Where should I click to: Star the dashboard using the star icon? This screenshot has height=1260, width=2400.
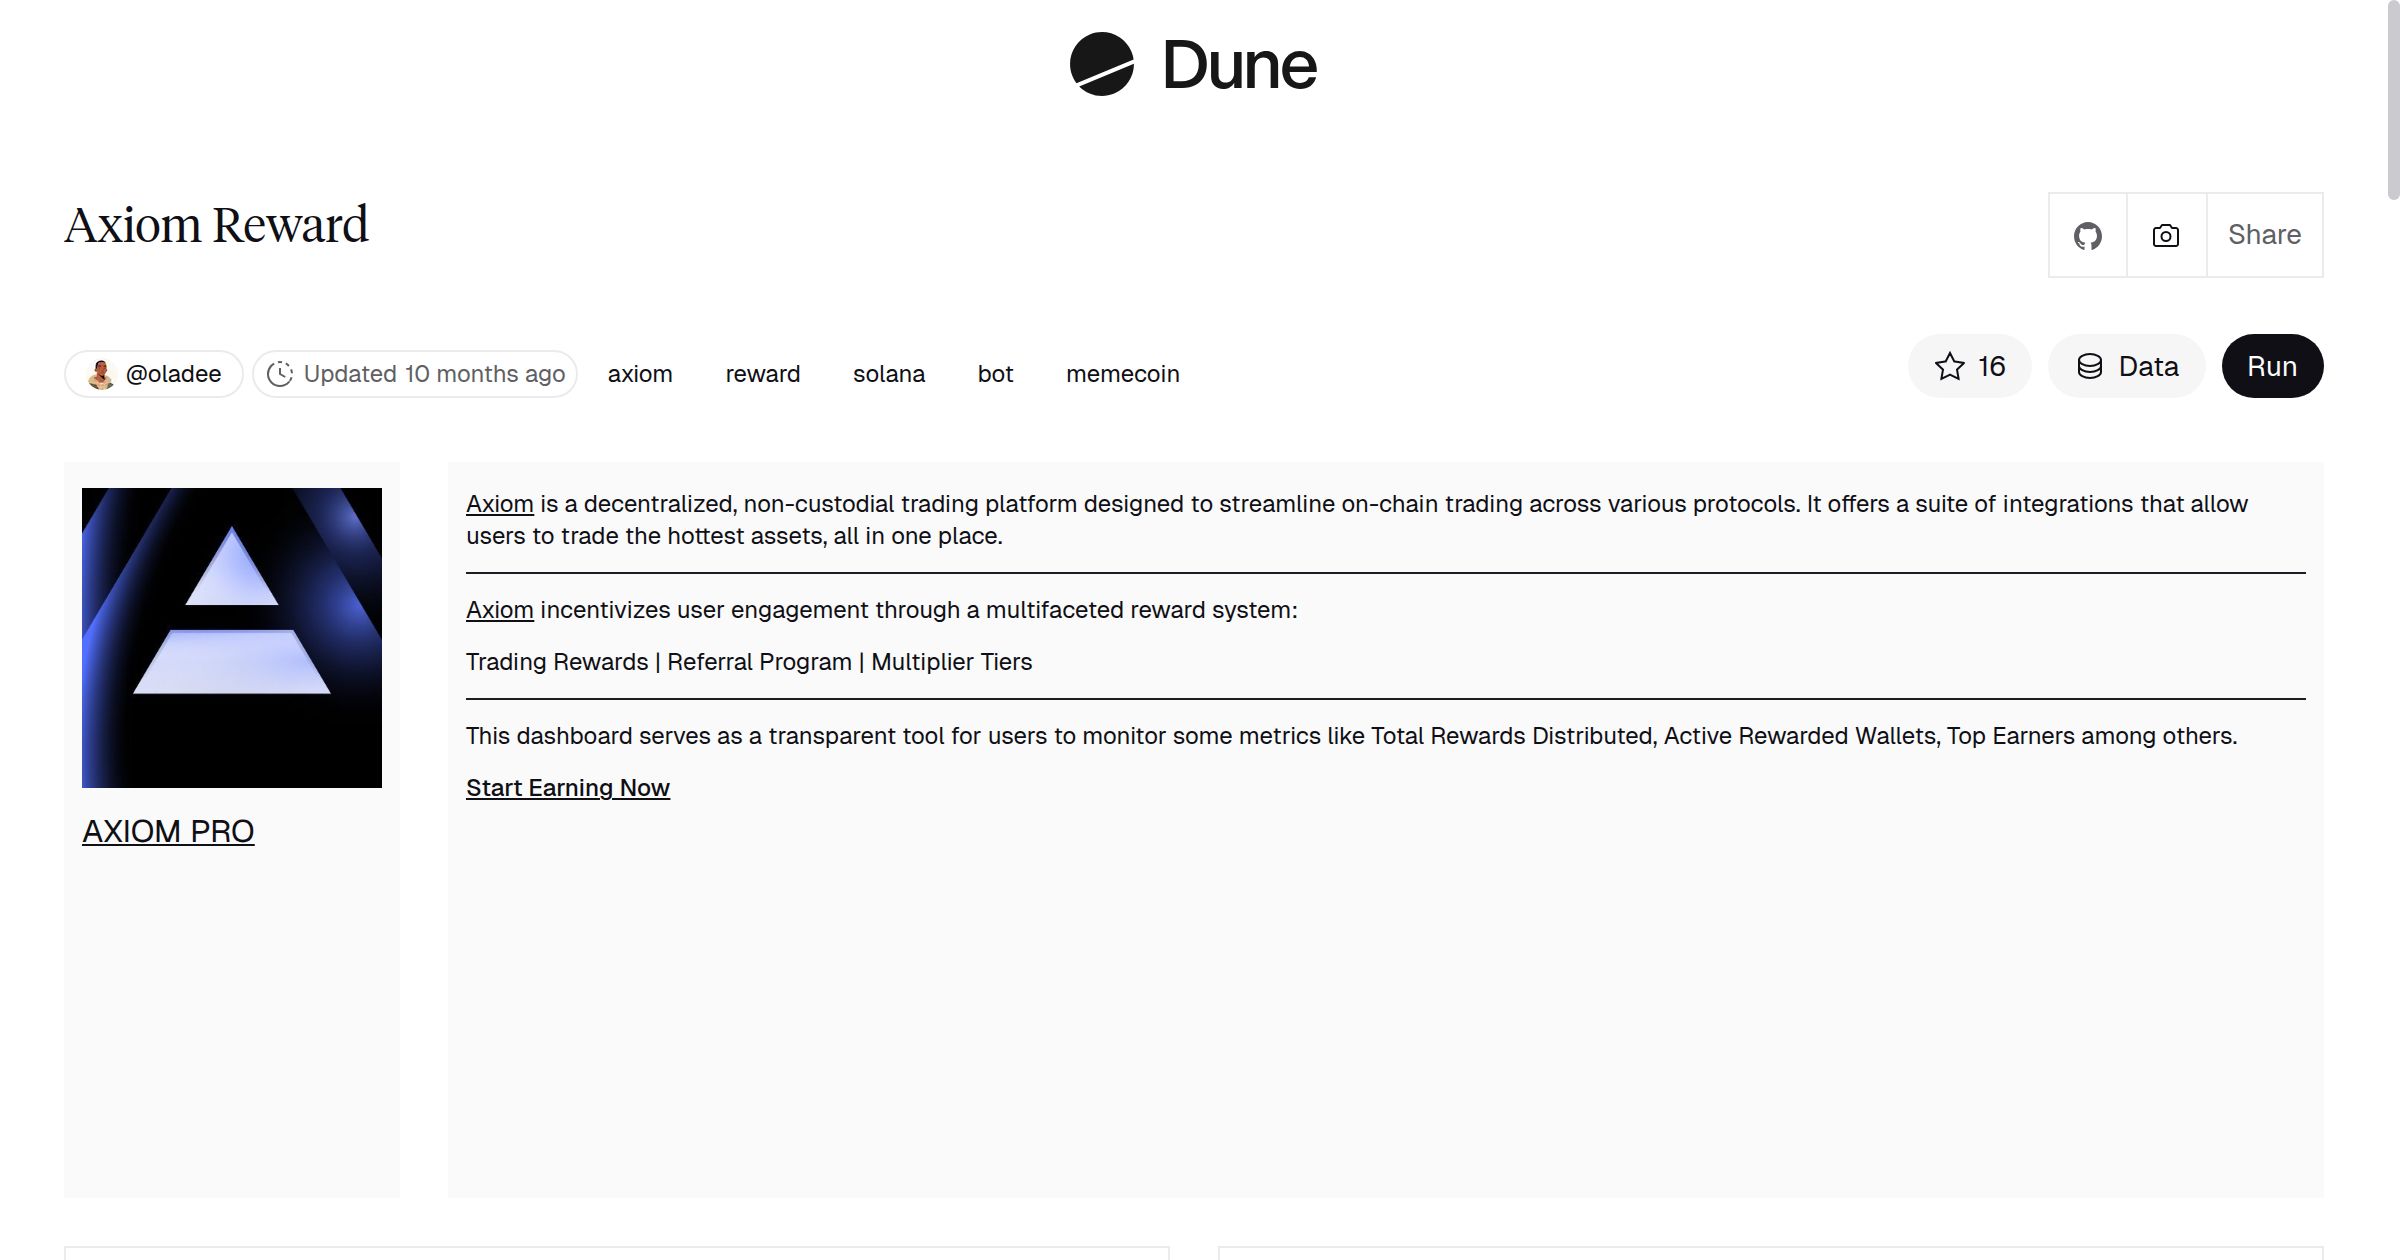click(x=1948, y=366)
